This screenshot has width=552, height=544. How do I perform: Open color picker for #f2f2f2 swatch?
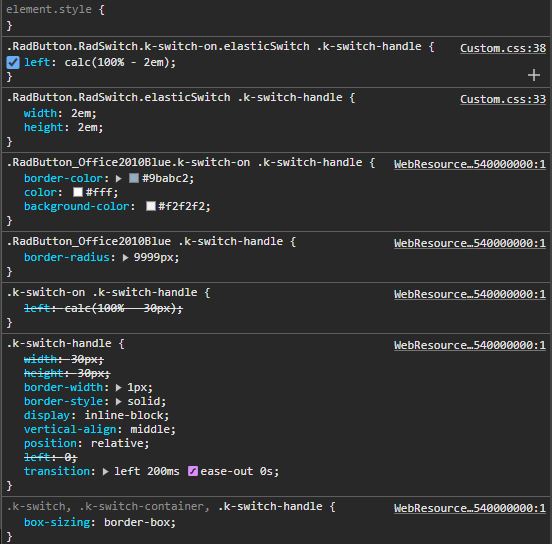[x=151, y=206]
